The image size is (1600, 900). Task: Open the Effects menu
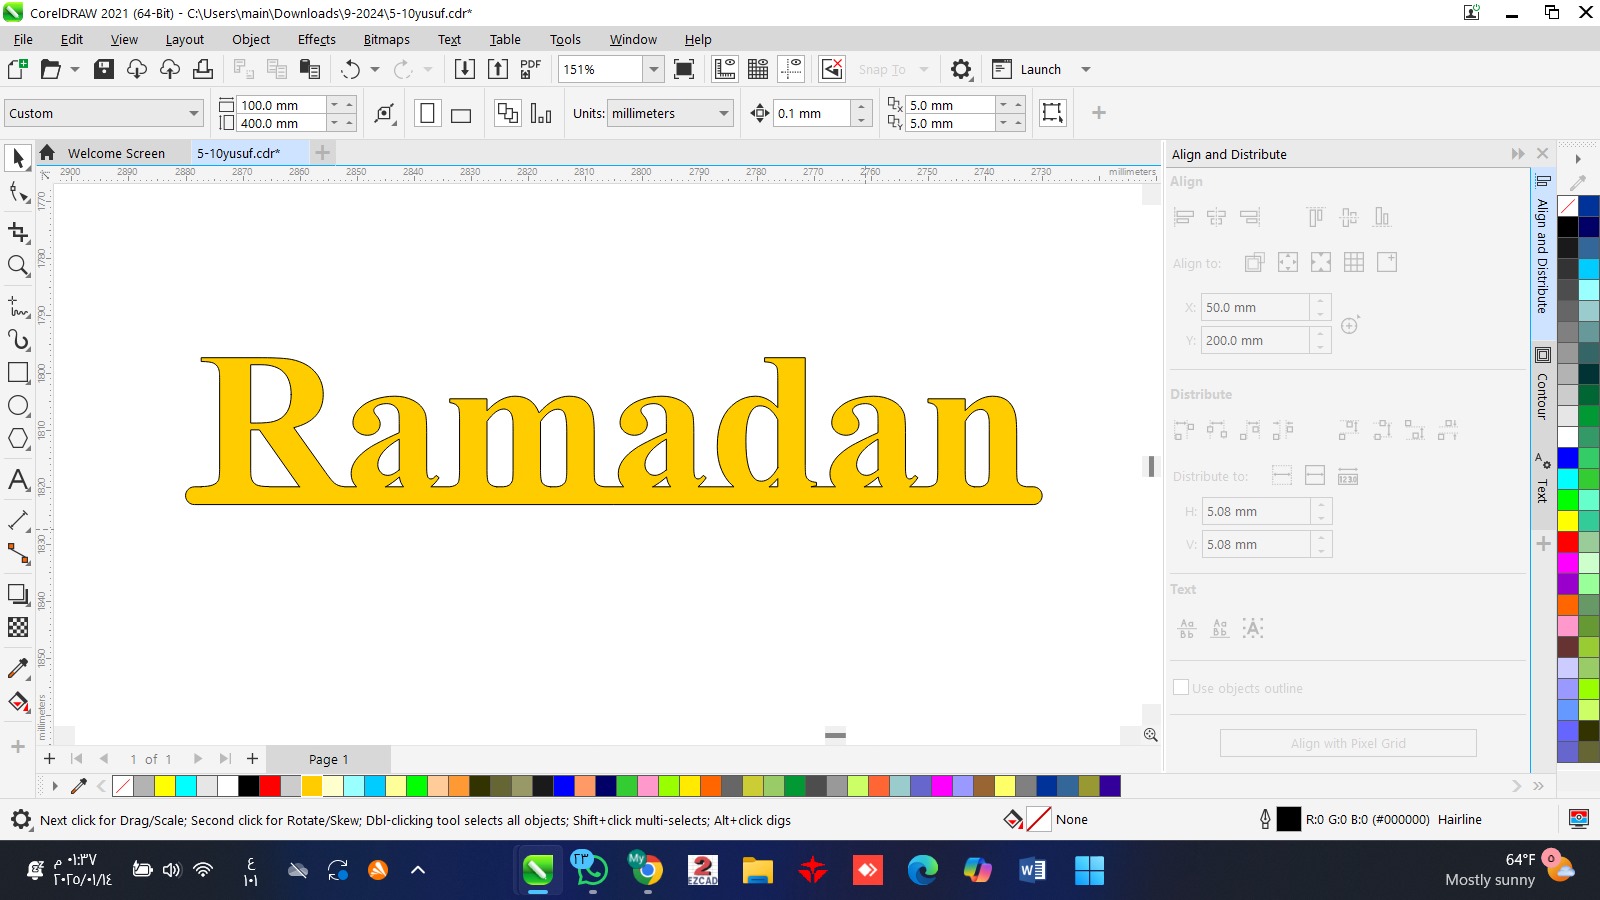point(316,40)
